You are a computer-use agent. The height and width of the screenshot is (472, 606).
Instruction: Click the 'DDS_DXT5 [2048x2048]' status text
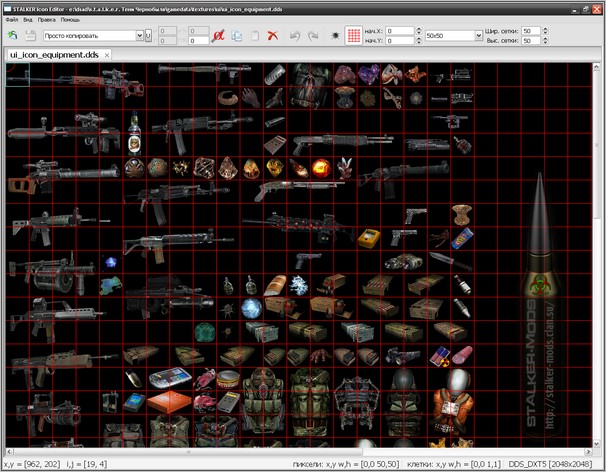click(x=550, y=464)
